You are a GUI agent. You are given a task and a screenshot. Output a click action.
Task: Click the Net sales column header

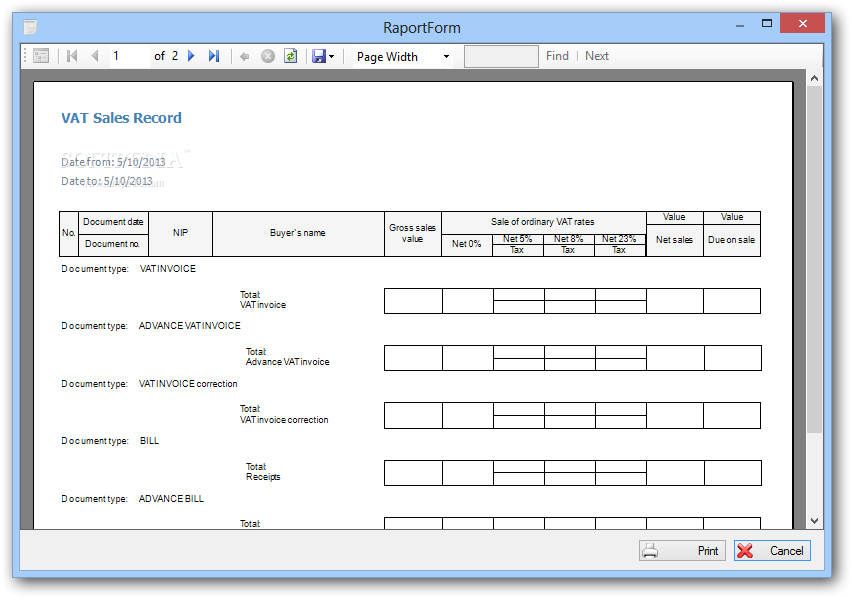[674, 240]
